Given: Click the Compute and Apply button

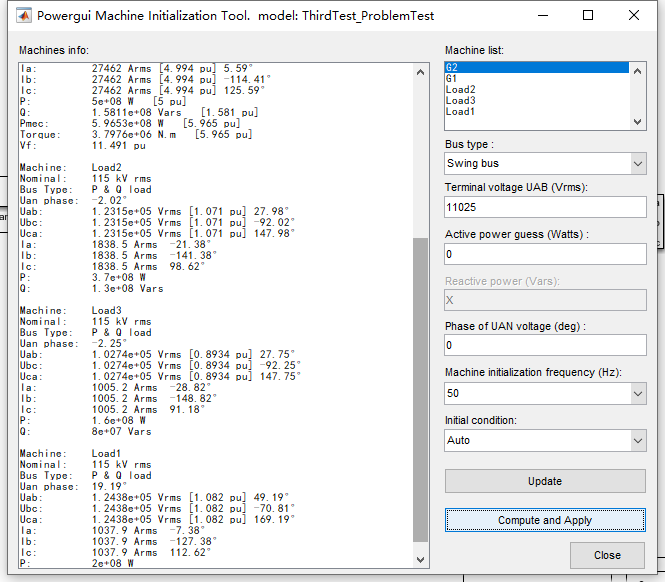Looking at the screenshot, I should [x=545, y=520].
